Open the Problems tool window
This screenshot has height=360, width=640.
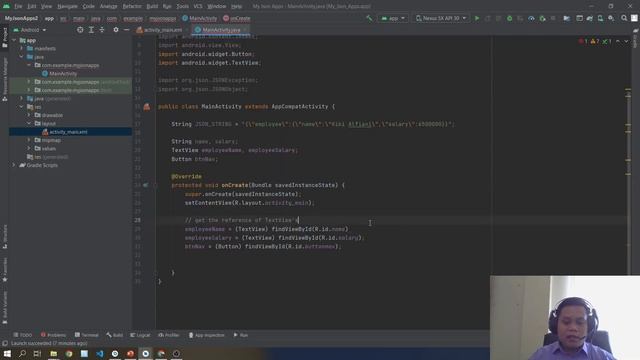53,335
